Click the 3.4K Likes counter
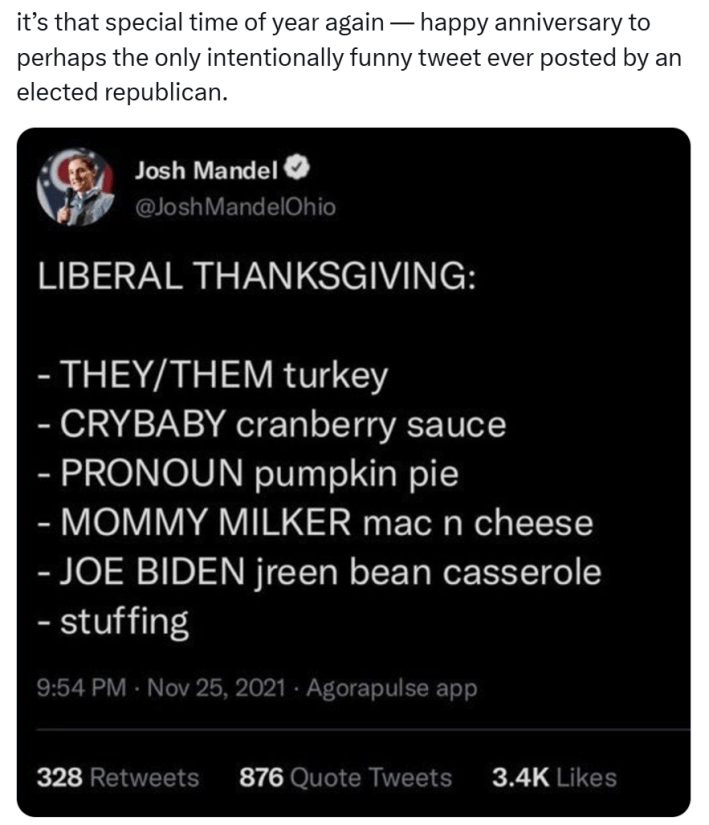This screenshot has height=825, width=709. [x=555, y=774]
